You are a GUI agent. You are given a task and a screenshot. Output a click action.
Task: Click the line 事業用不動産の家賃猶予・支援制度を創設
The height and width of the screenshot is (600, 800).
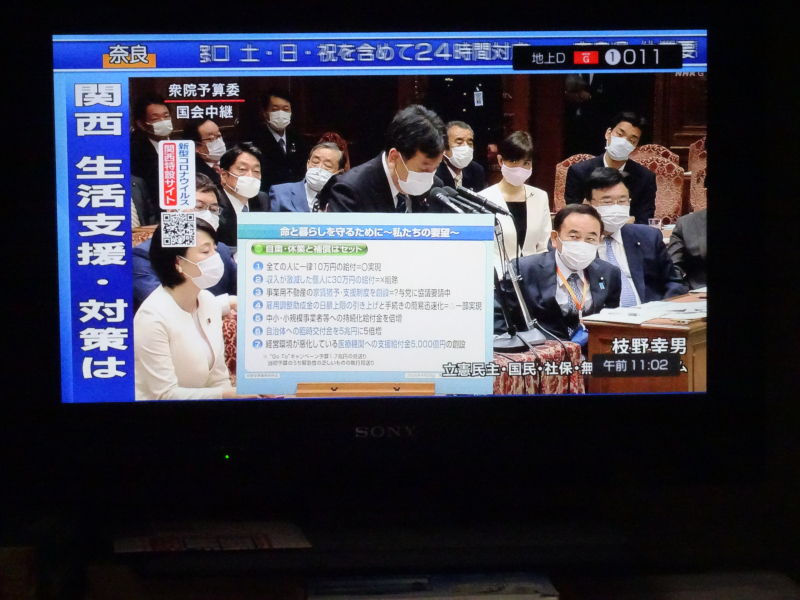(358, 292)
